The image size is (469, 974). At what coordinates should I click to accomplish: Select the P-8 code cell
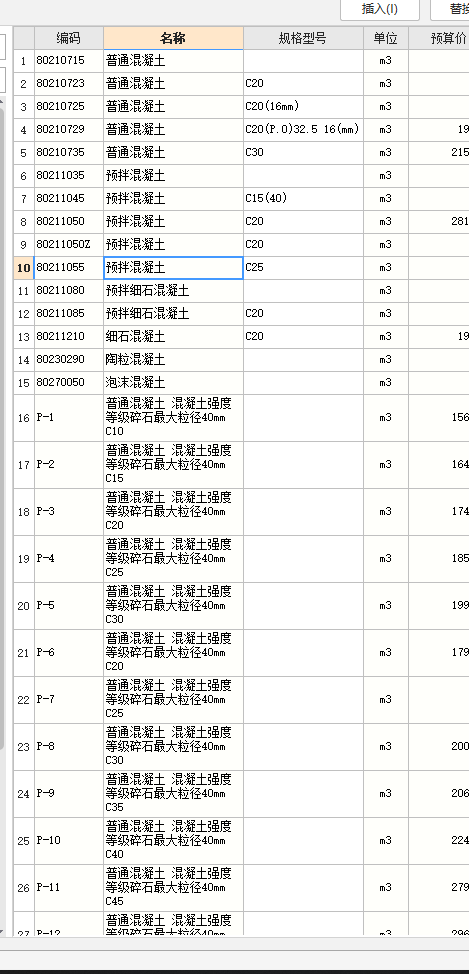click(68, 747)
